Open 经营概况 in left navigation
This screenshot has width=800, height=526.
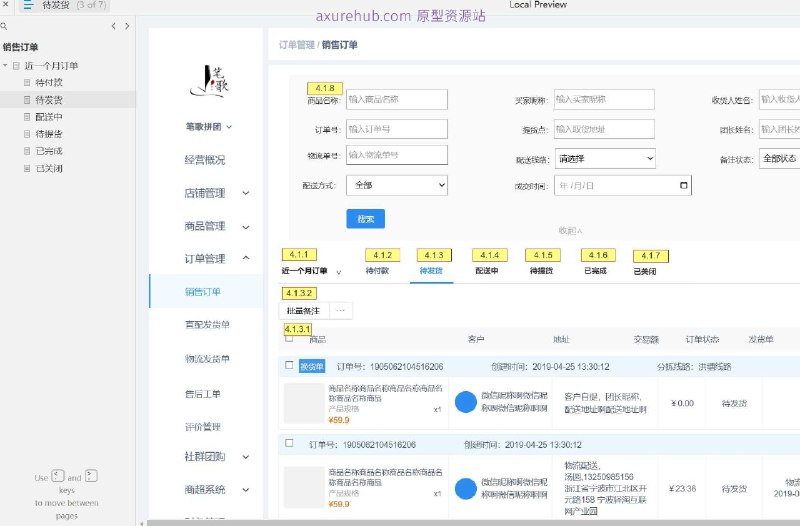coord(205,160)
